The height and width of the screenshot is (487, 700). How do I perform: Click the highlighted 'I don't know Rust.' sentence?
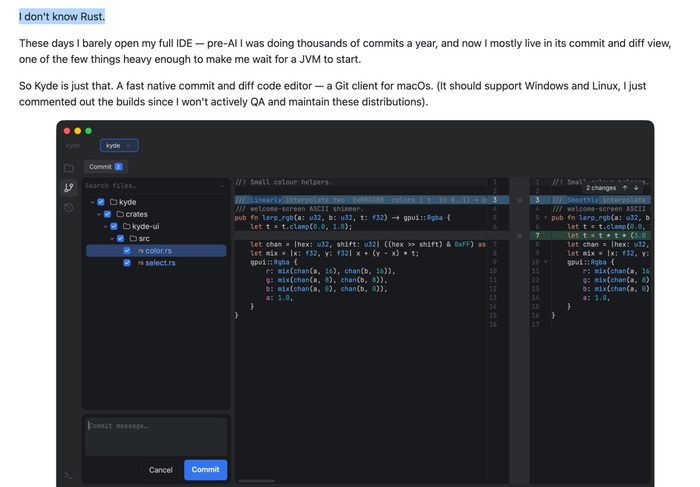pyautogui.click(x=62, y=17)
